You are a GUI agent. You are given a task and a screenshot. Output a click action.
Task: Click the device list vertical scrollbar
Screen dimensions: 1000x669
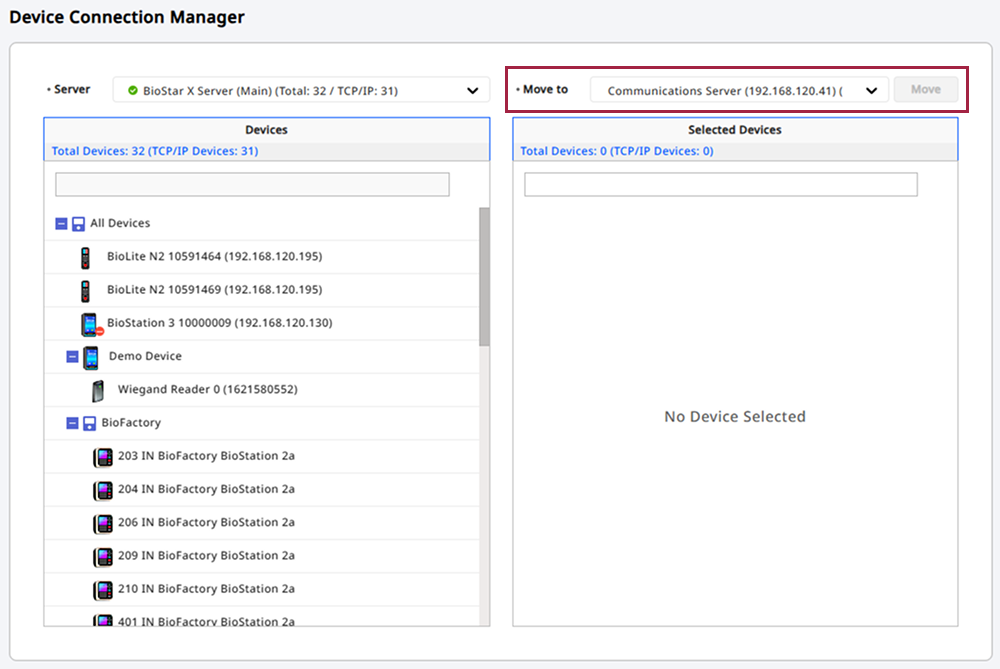click(x=484, y=277)
